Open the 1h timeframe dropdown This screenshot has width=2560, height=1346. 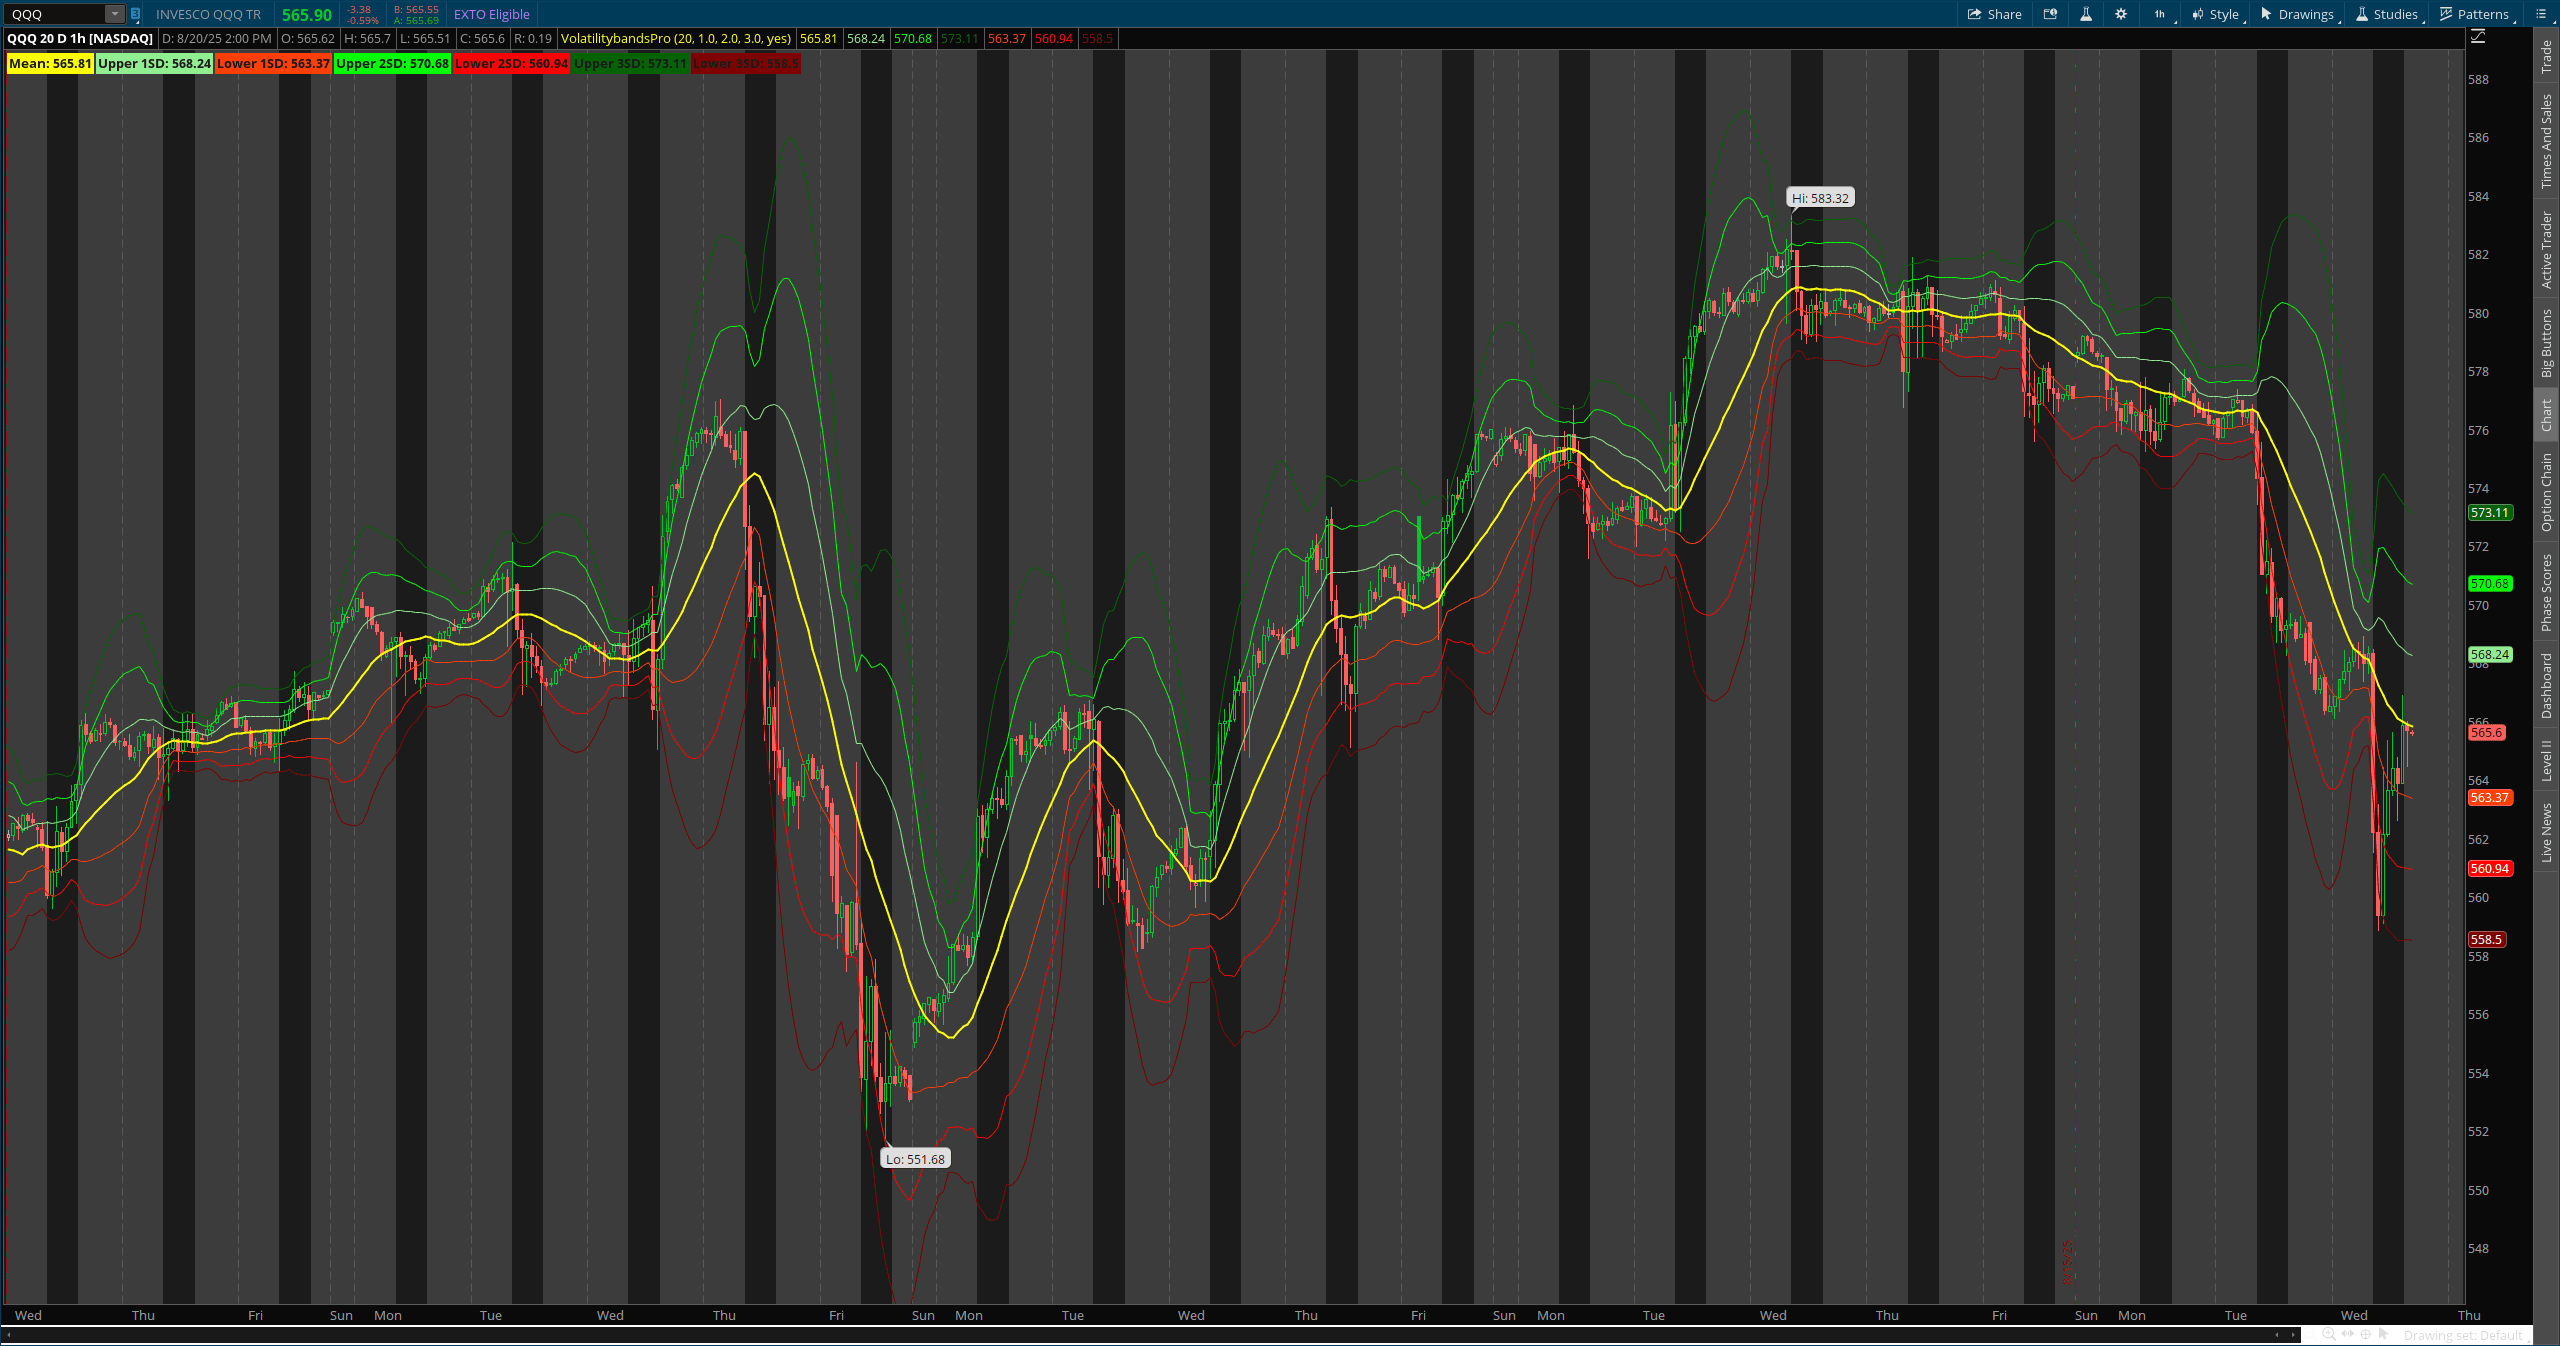pos(2160,14)
